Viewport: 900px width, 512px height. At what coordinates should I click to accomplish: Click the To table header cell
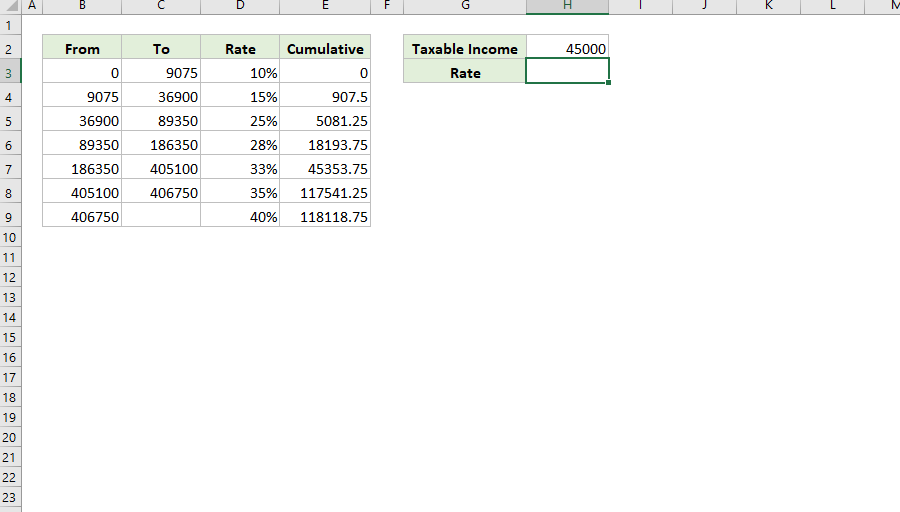click(161, 48)
